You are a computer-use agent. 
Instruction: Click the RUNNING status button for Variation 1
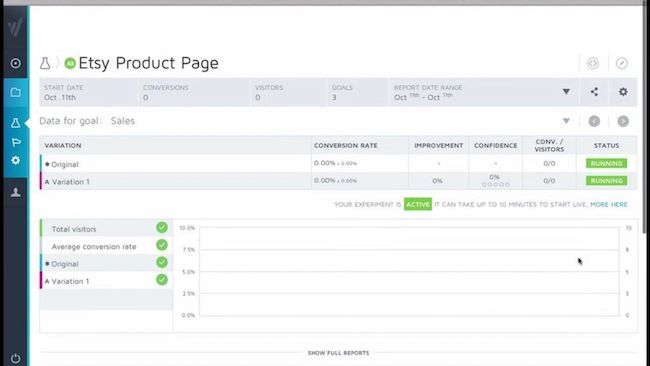(606, 181)
